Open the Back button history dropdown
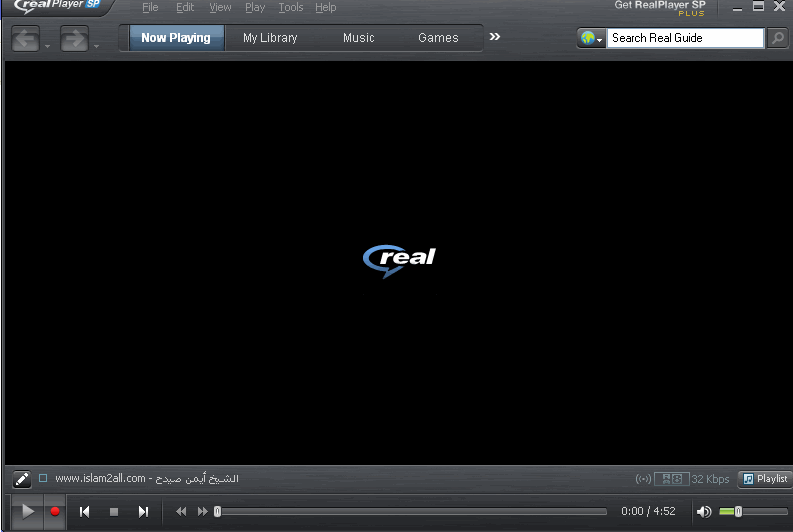This screenshot has width=793, height=532. point(47,47)
